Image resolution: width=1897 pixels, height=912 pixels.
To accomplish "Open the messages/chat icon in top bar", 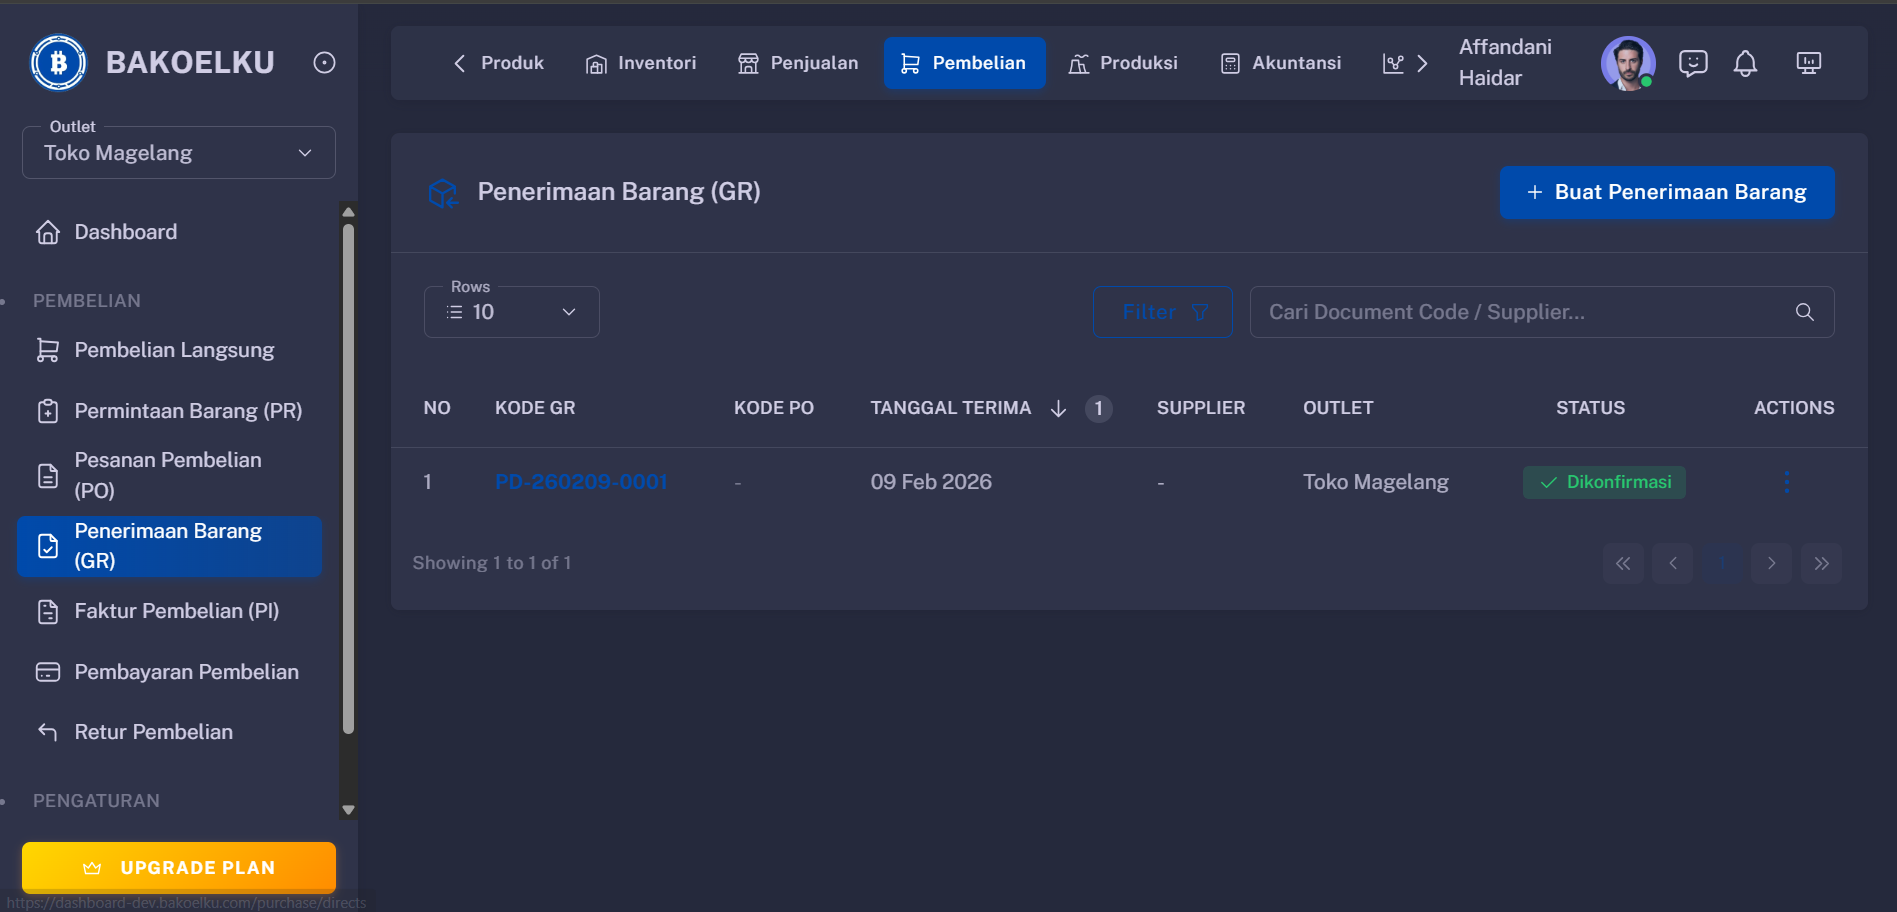I will pos(1693,63).
